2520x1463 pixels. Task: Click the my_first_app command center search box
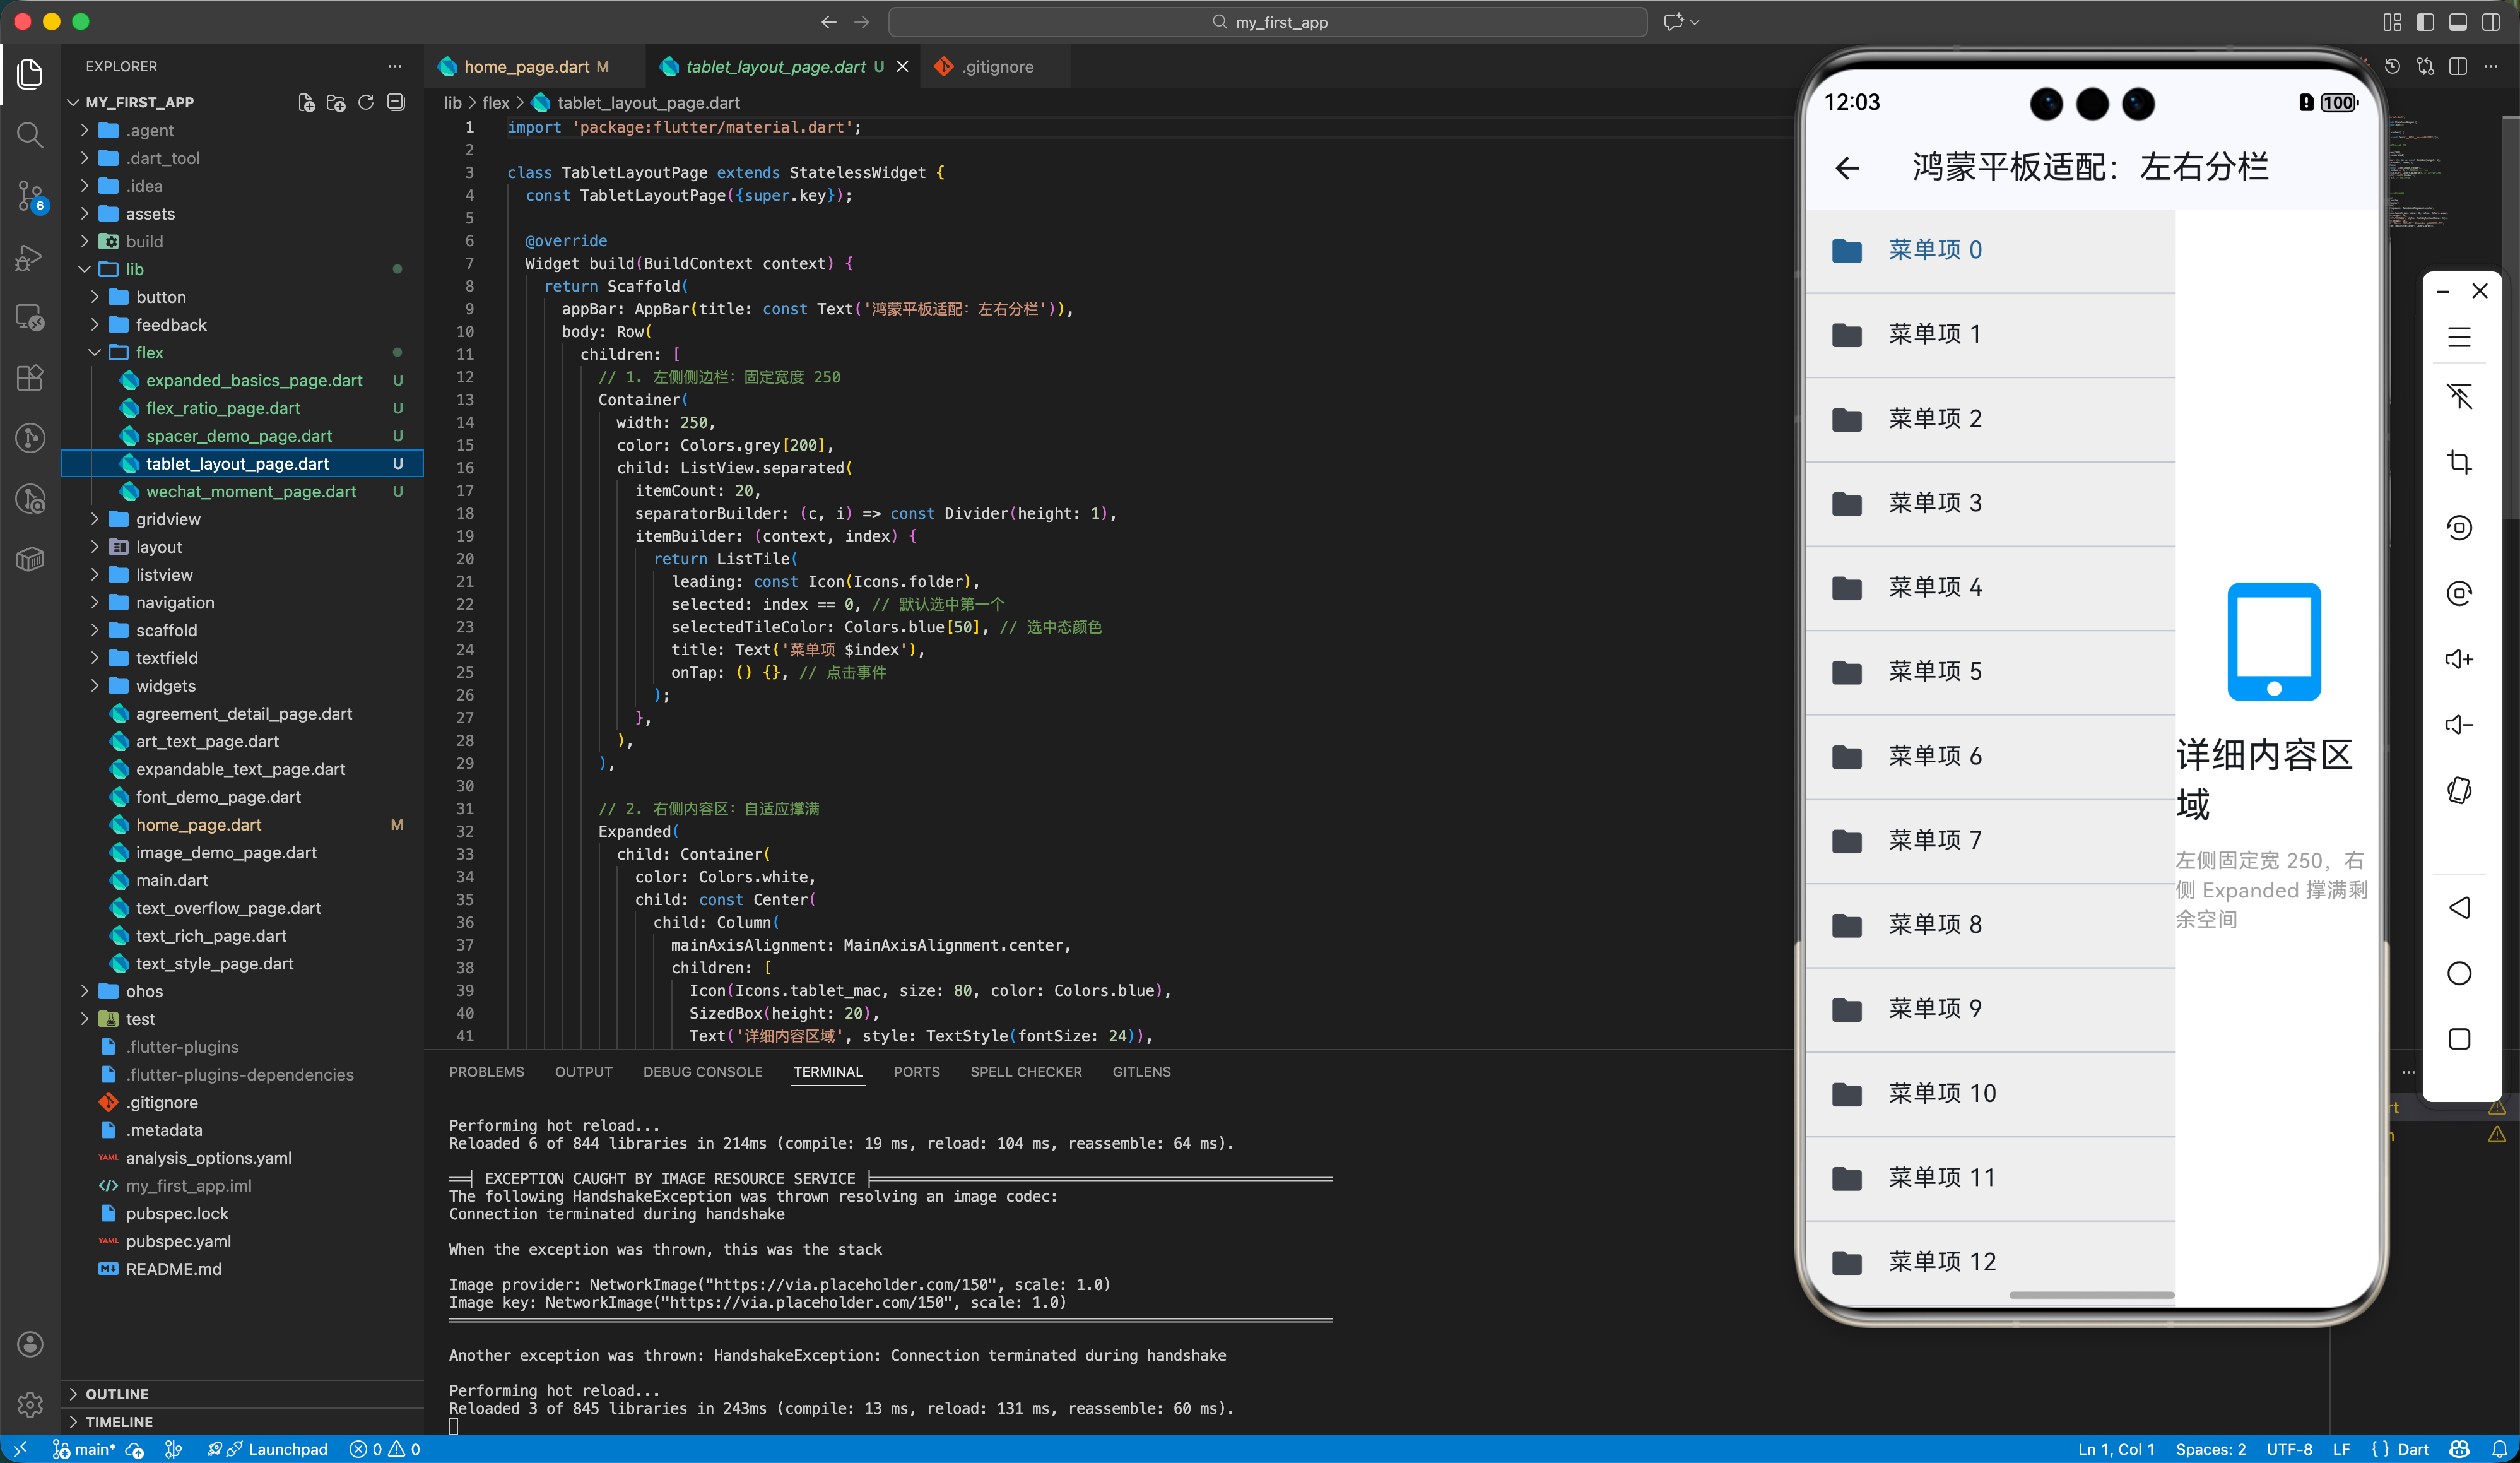tap(1267, 22)
